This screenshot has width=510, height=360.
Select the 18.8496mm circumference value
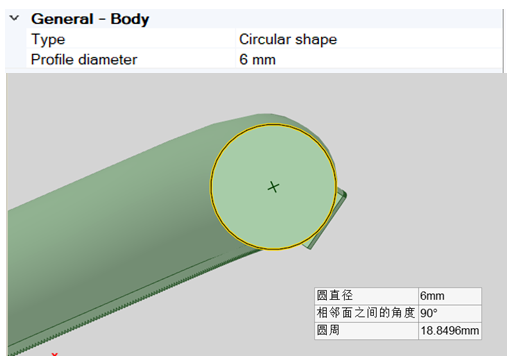point(450,331)
